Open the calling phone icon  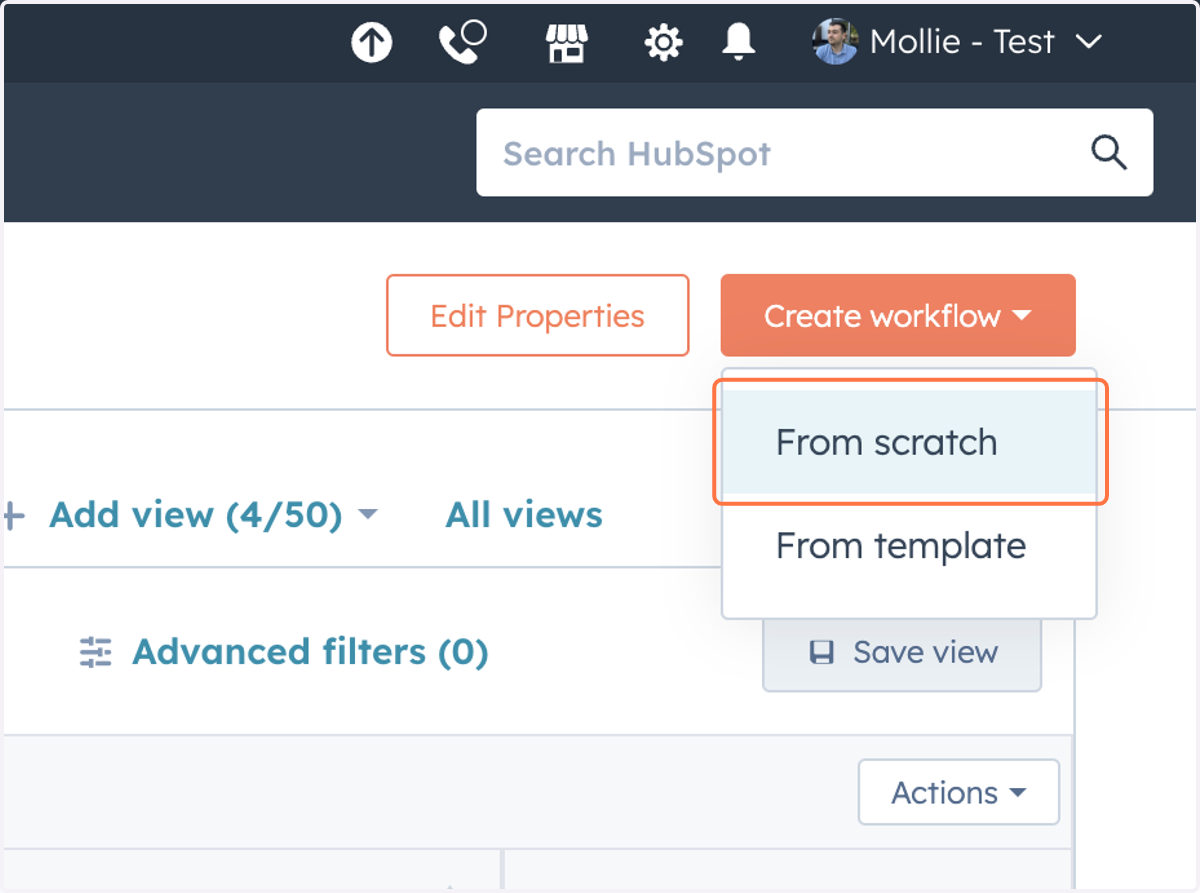tap(463, 42)
